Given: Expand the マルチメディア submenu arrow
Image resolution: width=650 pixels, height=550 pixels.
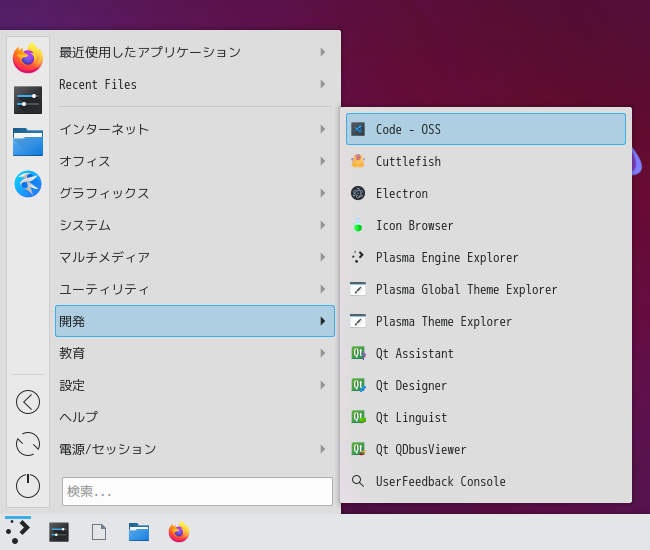Looking at the screenshot, I should pos(323,257).
